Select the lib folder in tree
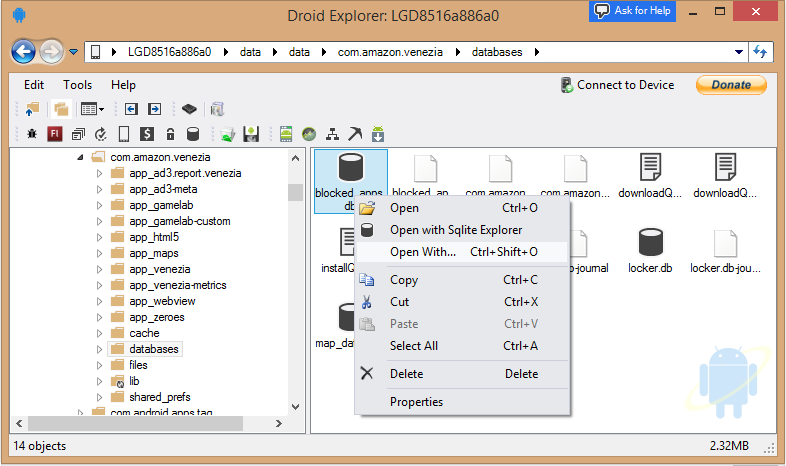786x466 pixels. pos(134,381)
